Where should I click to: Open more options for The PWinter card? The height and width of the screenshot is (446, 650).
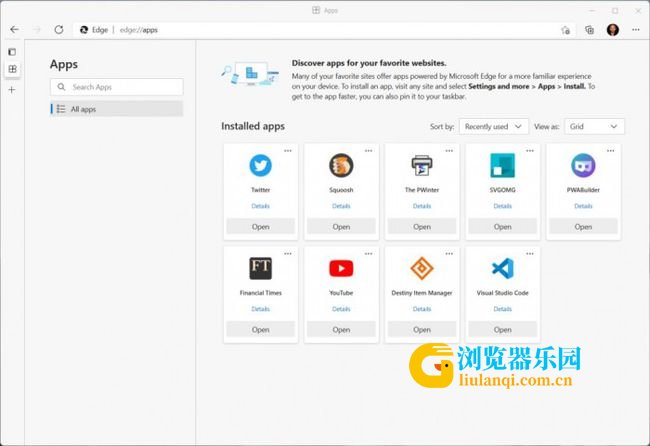tap(449, 151)
